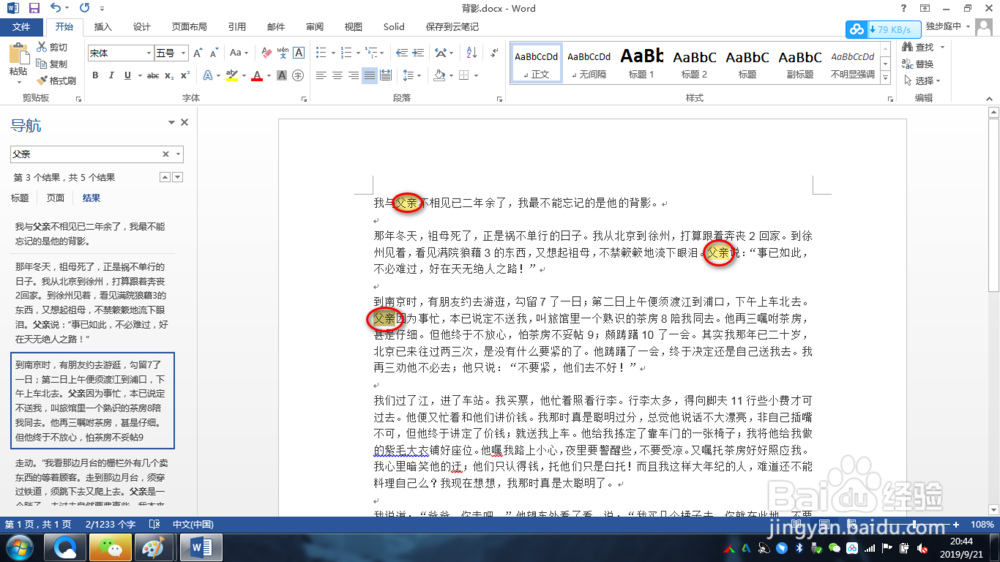
Task: Switch to 设计 Design tab
Action: click(x=142, y=27)
